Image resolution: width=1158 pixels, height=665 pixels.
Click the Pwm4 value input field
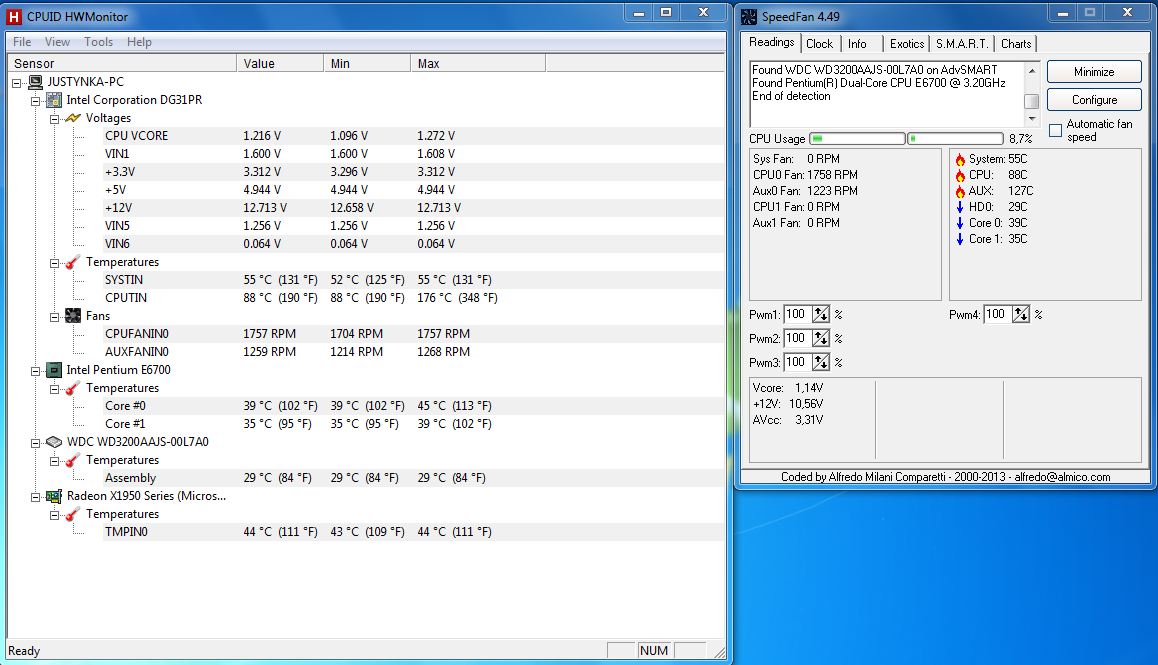pyautogui.click(x=998, y=315)
